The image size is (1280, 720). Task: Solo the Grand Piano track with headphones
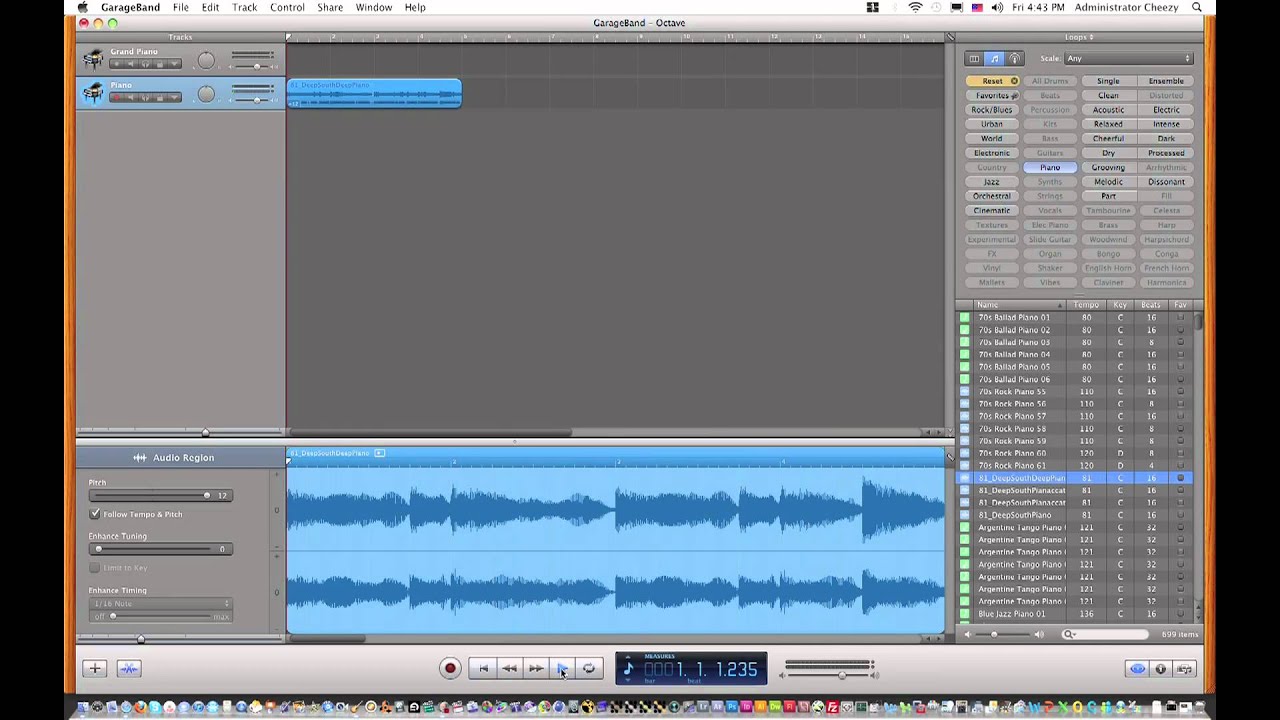tap(146, 65)
